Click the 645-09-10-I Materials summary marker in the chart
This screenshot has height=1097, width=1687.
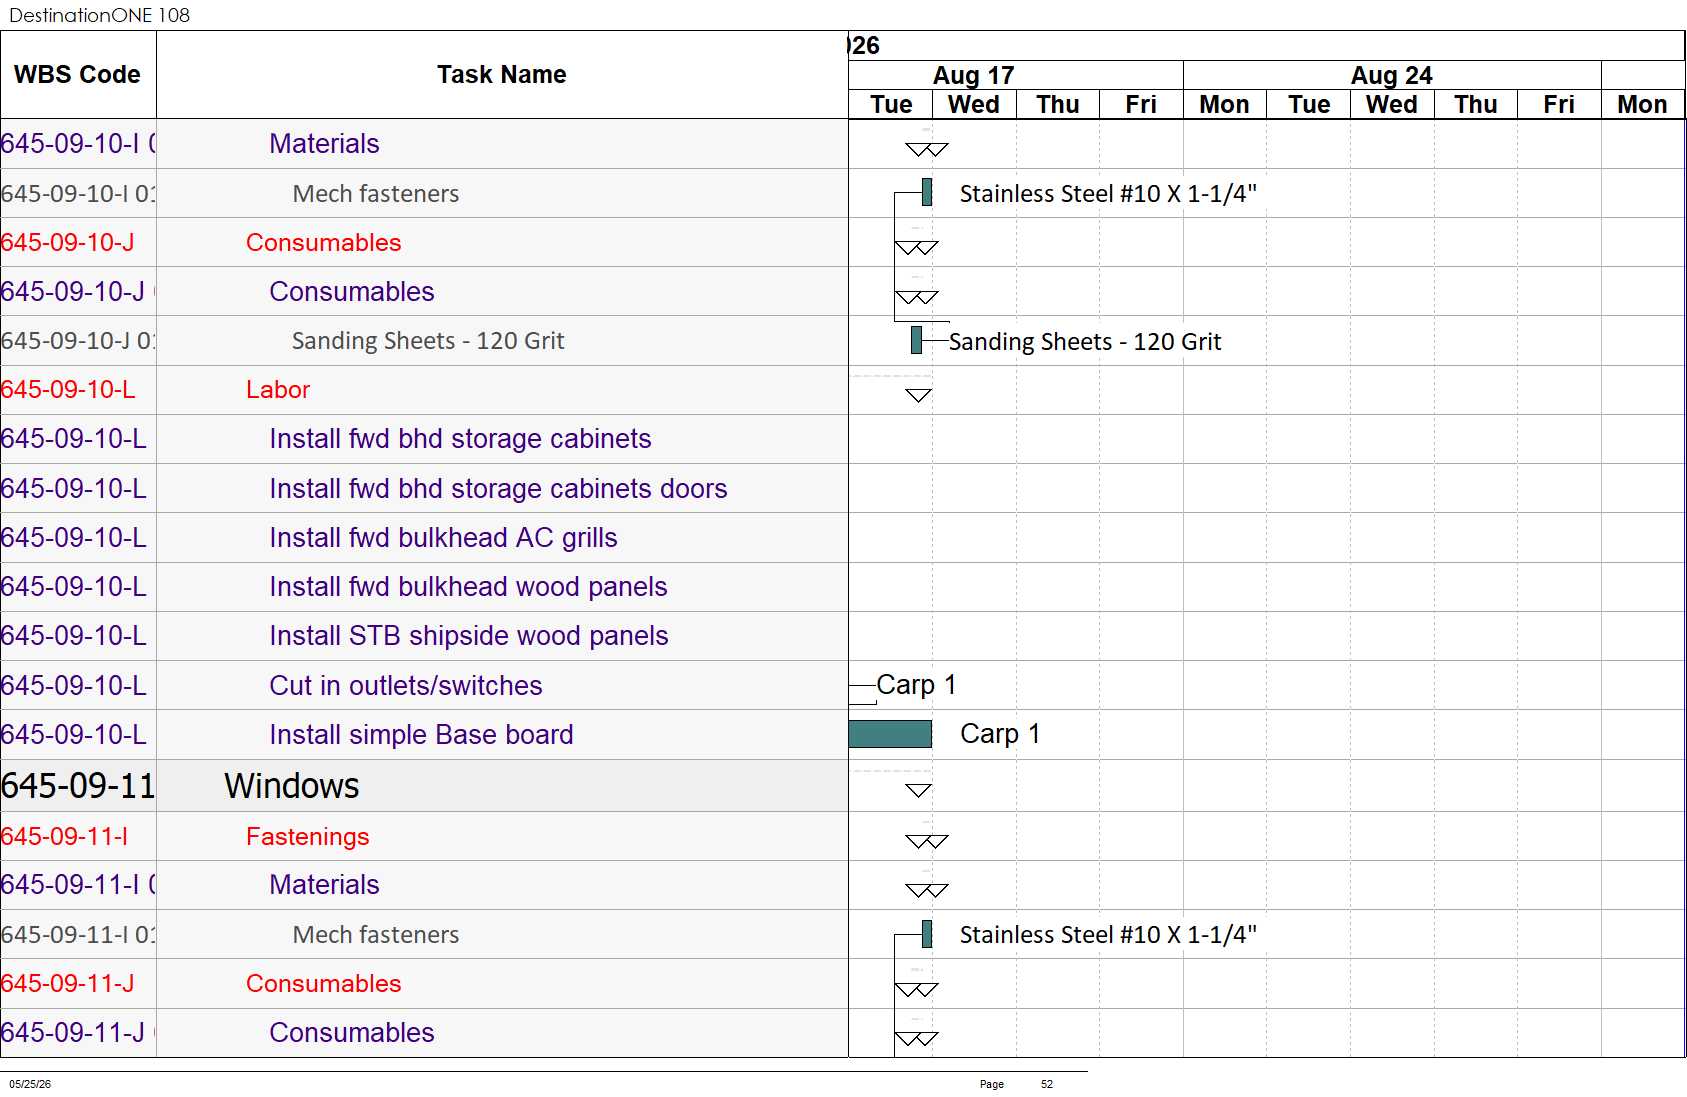tap(926, 149)
